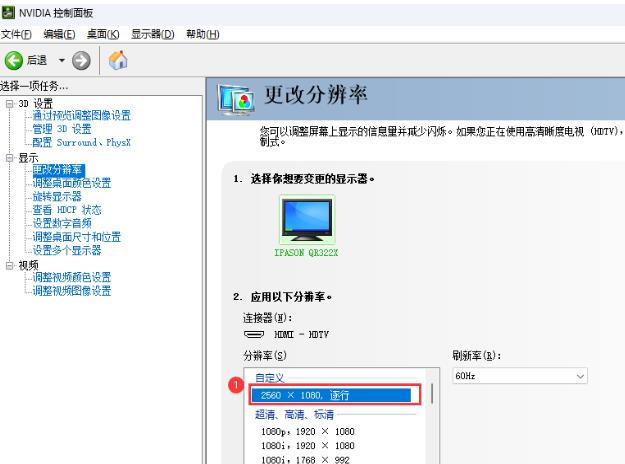
Task: Click the HDMI connector icon
Action: point(254,334)
